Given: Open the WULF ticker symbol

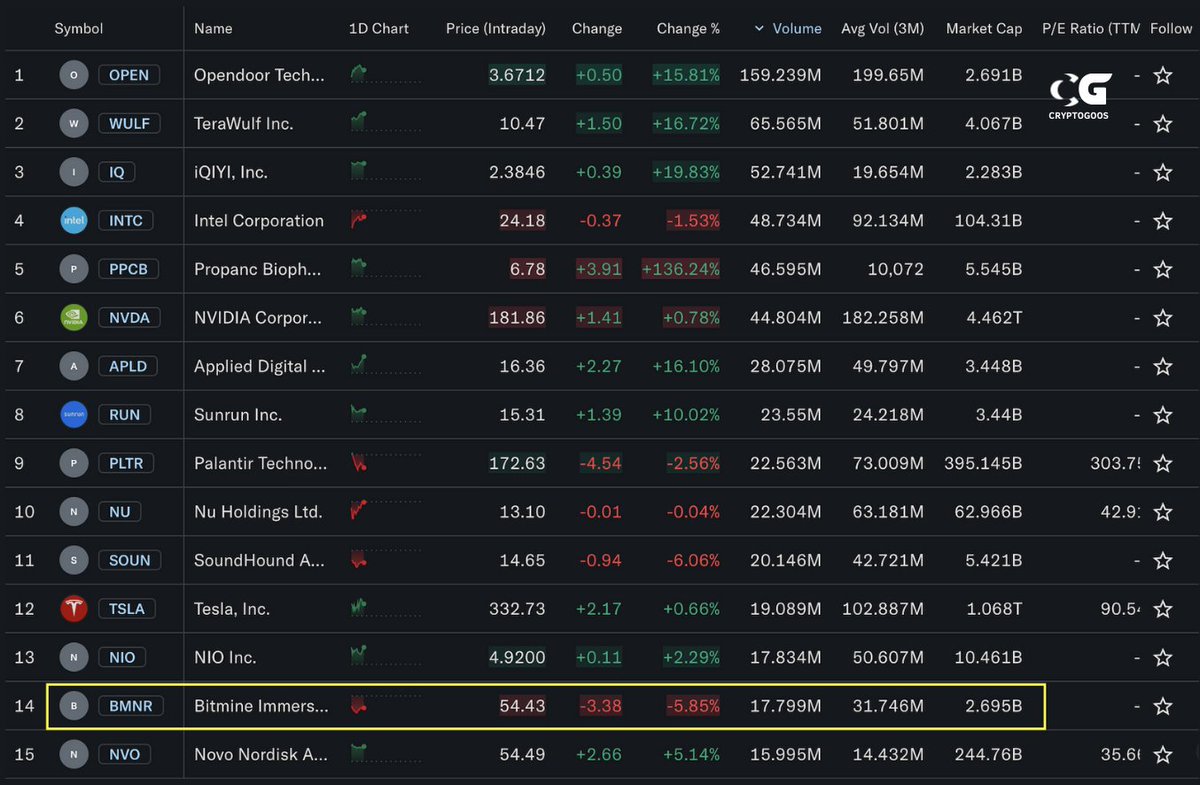Looking at the screenshot, I should [129, 124].
